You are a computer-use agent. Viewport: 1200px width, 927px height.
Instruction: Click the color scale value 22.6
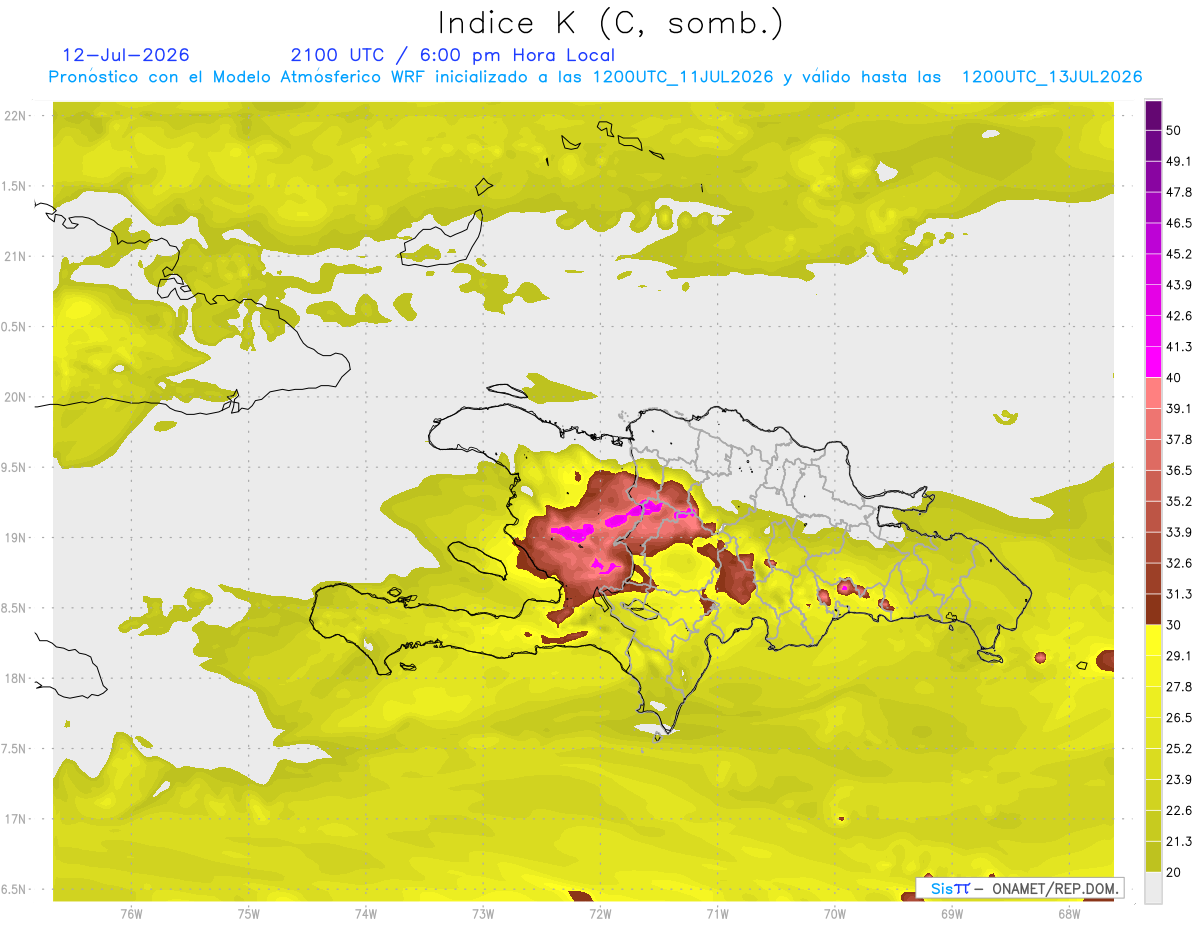tap(1178, 810)
